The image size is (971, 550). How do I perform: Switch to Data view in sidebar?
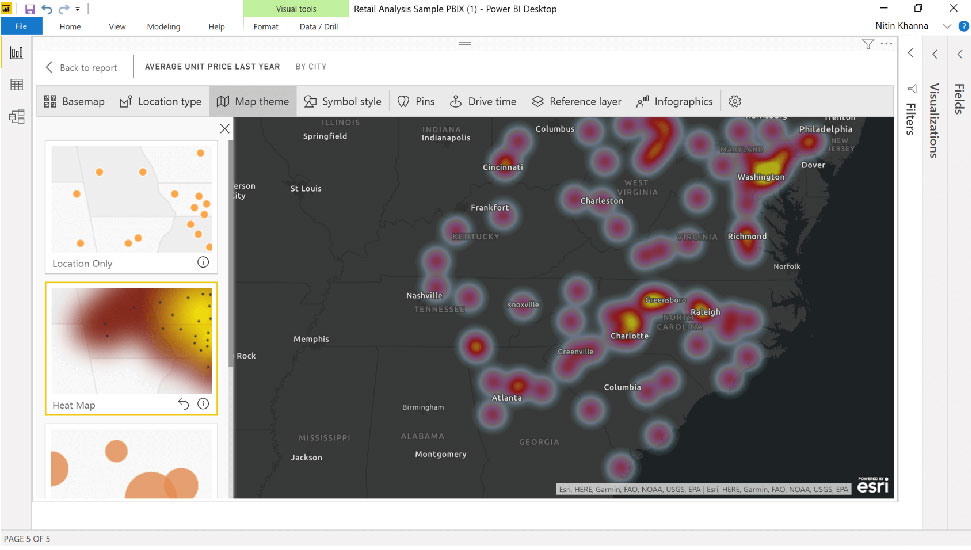tap(16, 85)
